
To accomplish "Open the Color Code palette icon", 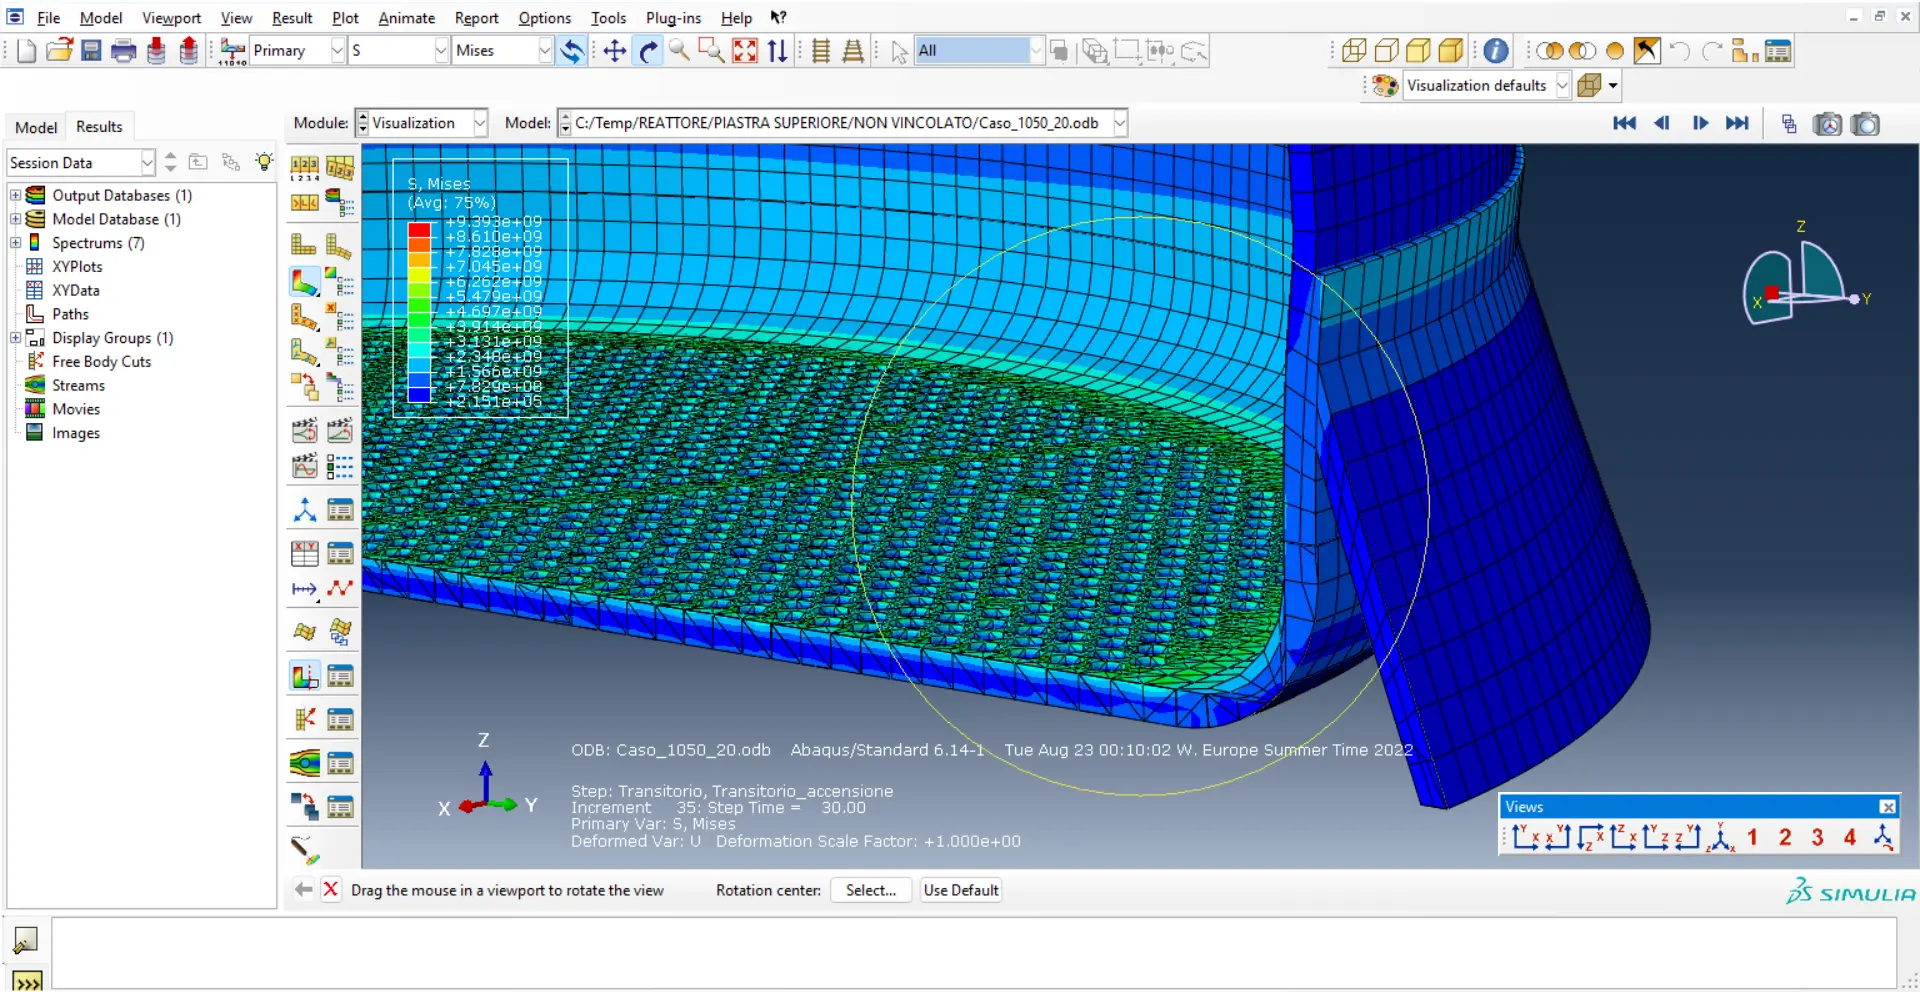I will coord(1385,86).
